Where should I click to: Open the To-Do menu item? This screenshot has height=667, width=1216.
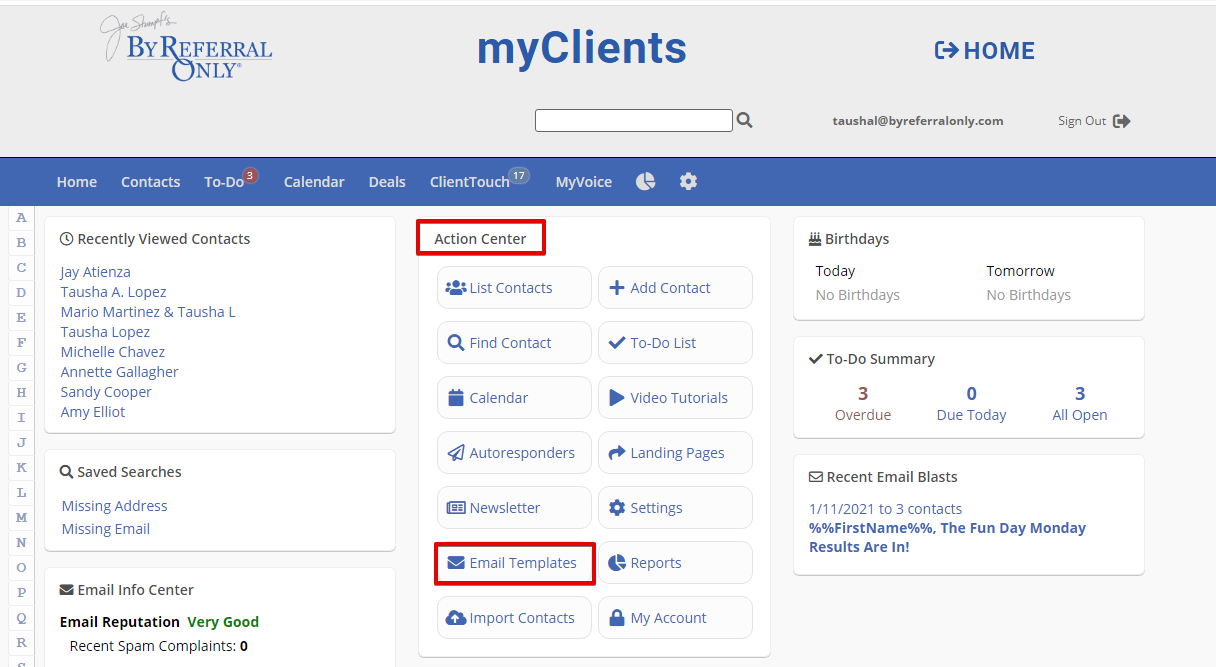(224, 182)
